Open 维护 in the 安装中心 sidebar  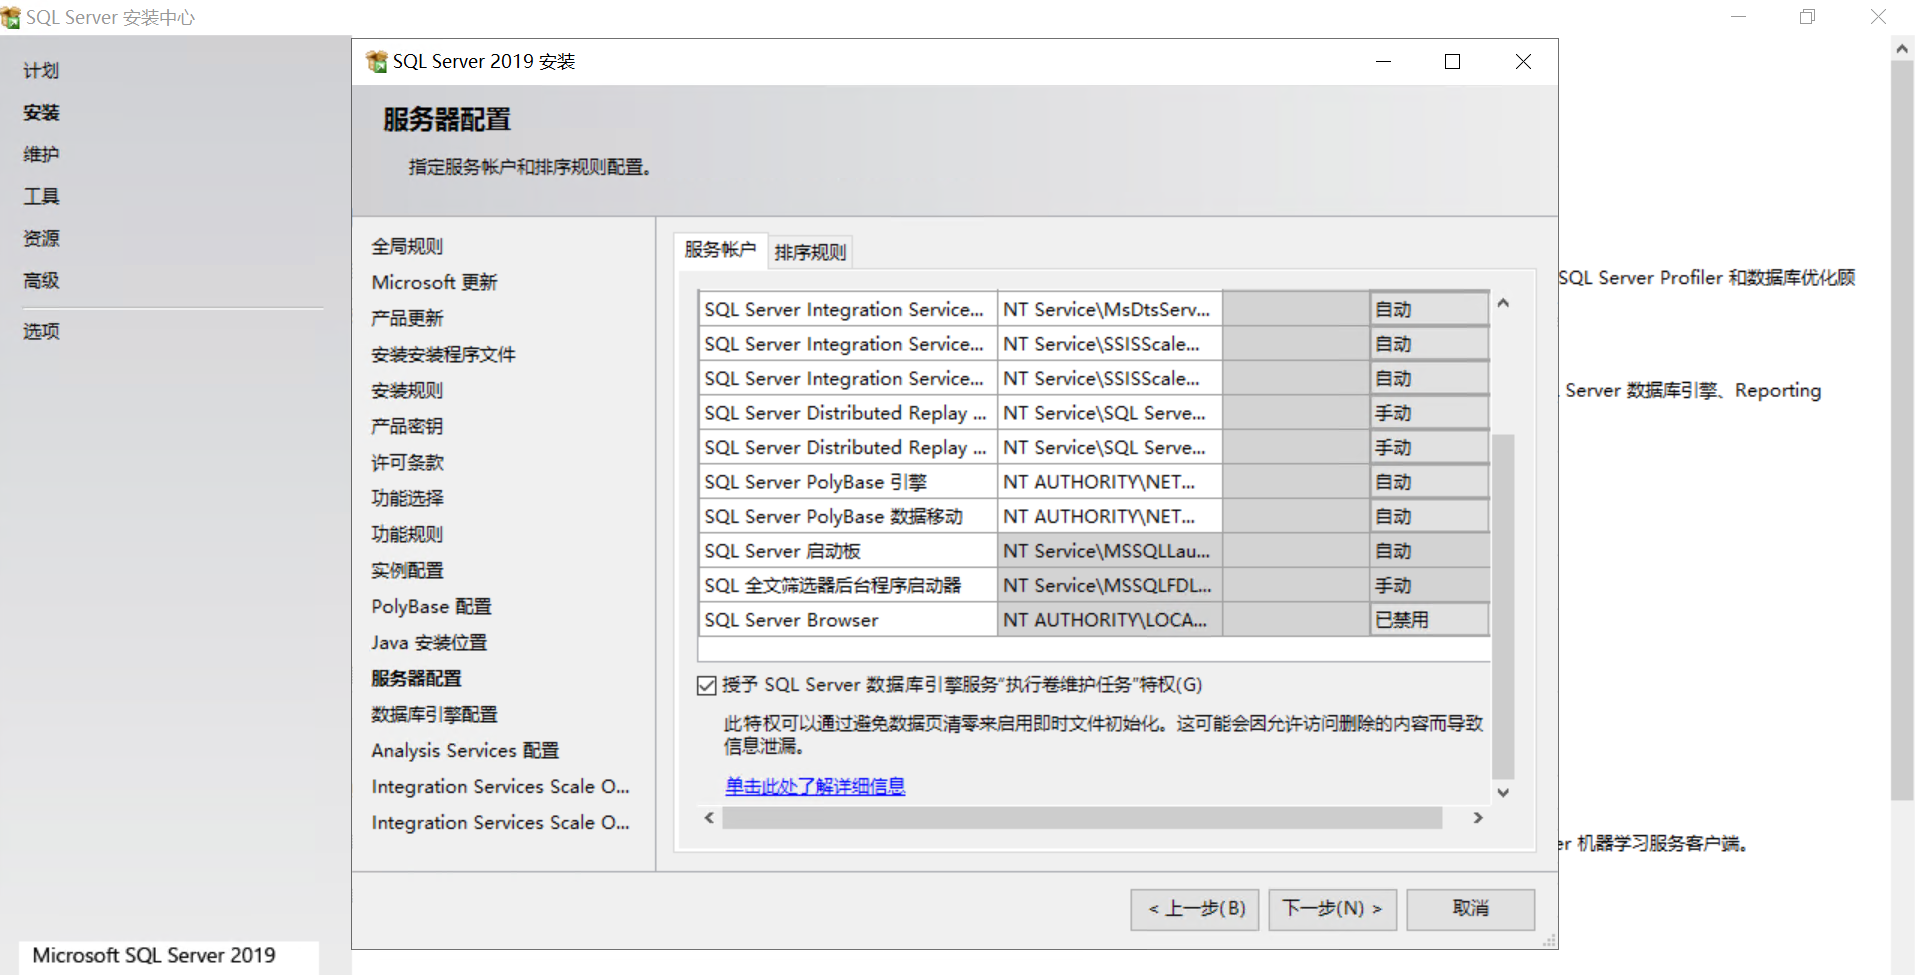click(41, 155)
